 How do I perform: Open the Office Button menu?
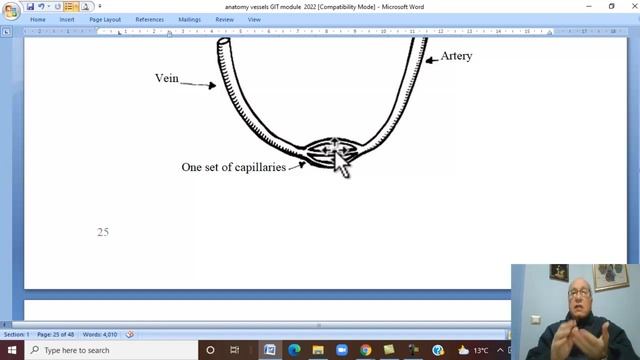[x=11, y=11]
